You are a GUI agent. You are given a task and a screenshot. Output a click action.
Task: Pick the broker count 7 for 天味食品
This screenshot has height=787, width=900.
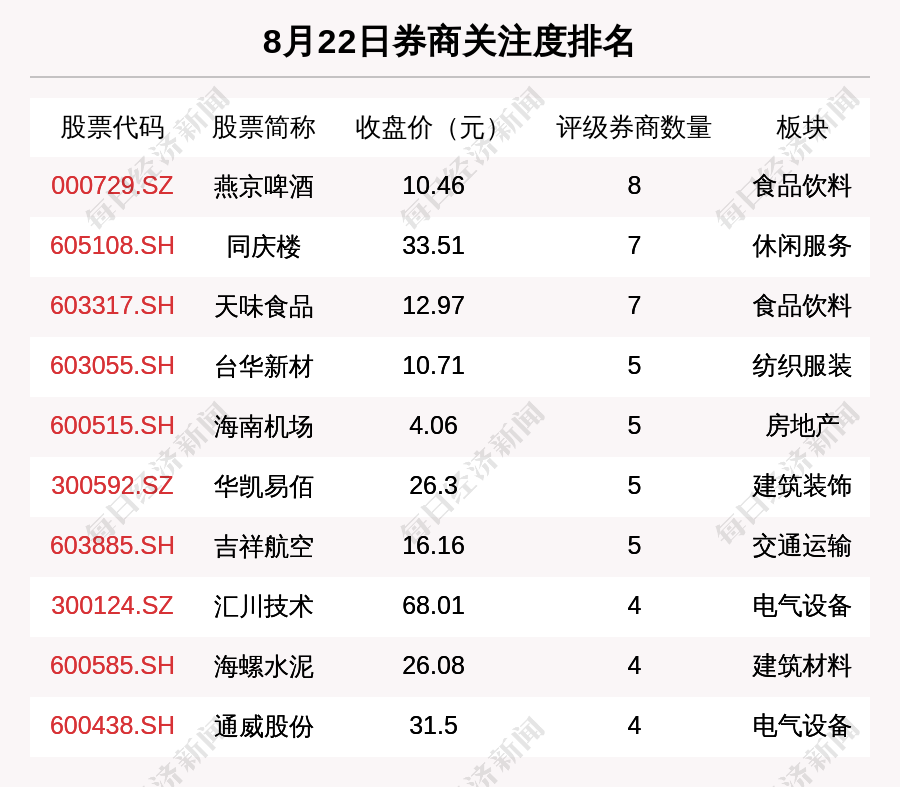[x=634, y=305]
